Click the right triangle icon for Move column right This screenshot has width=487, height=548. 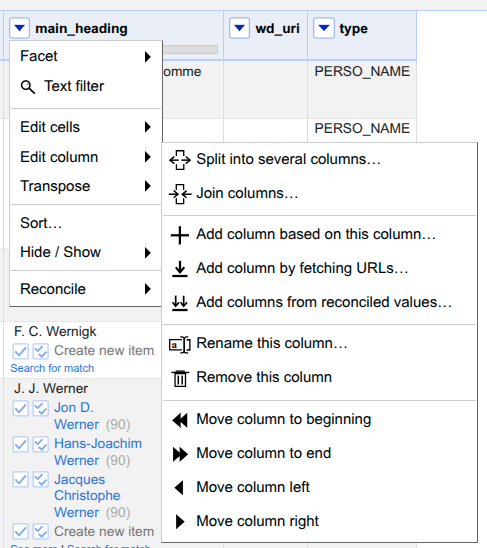tap(180, 521)
